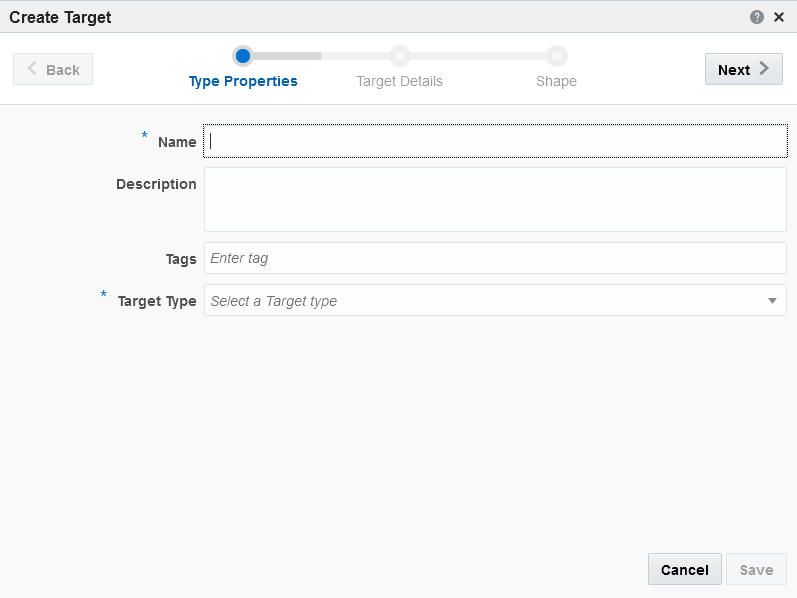This screenshot has height=598, width=797.
Task: Select the Shape step circle
Action: point(557,56)
